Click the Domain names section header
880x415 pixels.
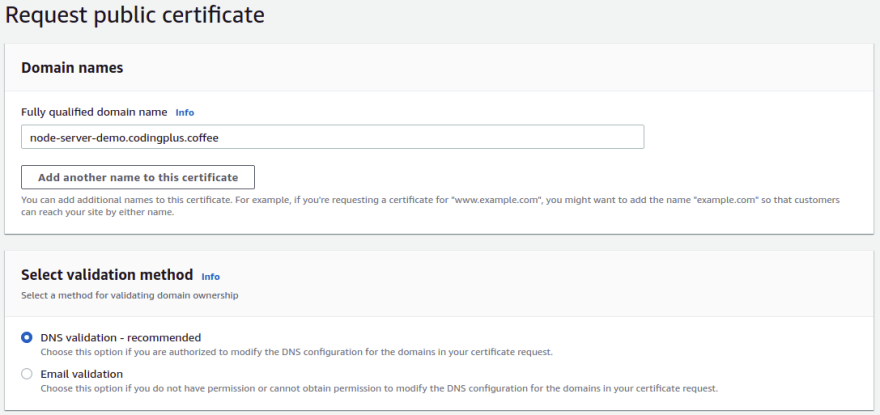click(72, 68)
